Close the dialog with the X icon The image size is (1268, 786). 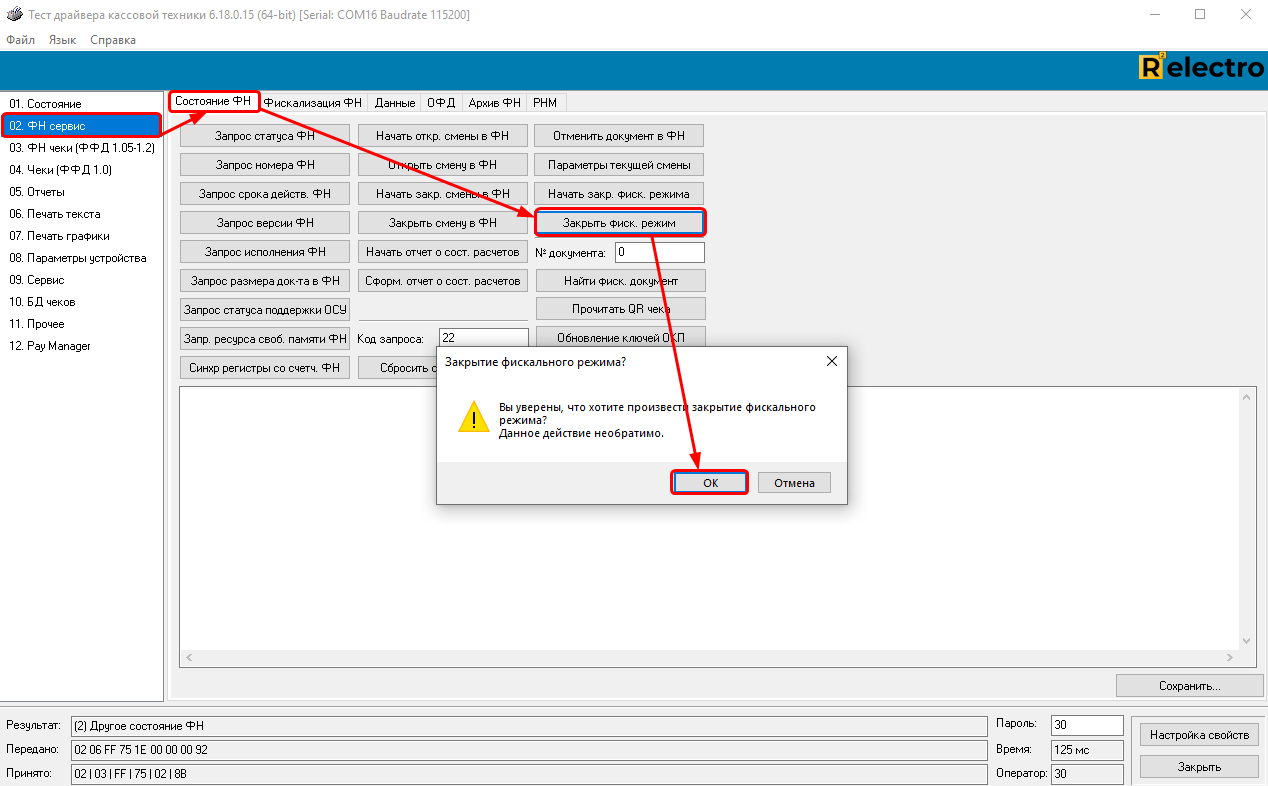point(831,361)
